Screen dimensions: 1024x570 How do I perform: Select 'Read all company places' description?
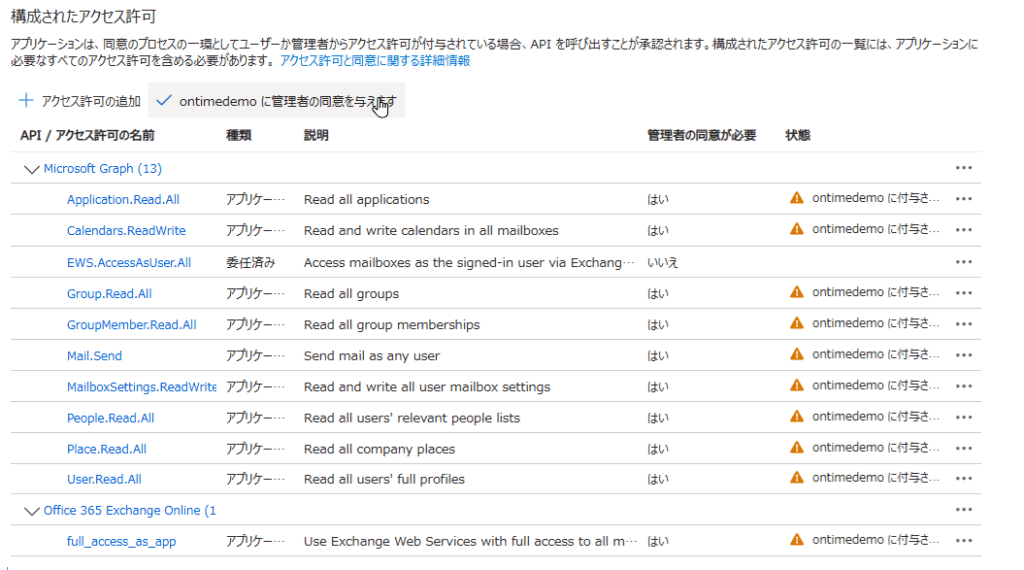(379, 449)
